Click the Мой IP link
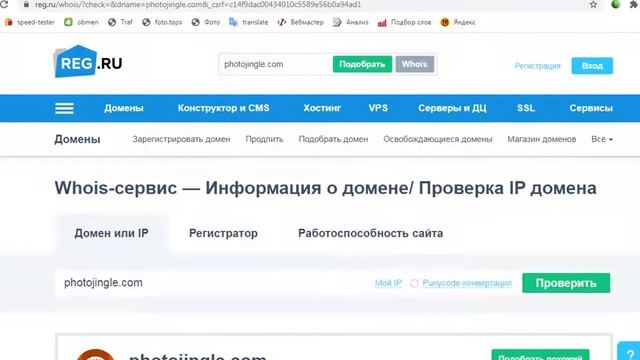This screenshot has height=360, width=640. click(388, 283)
